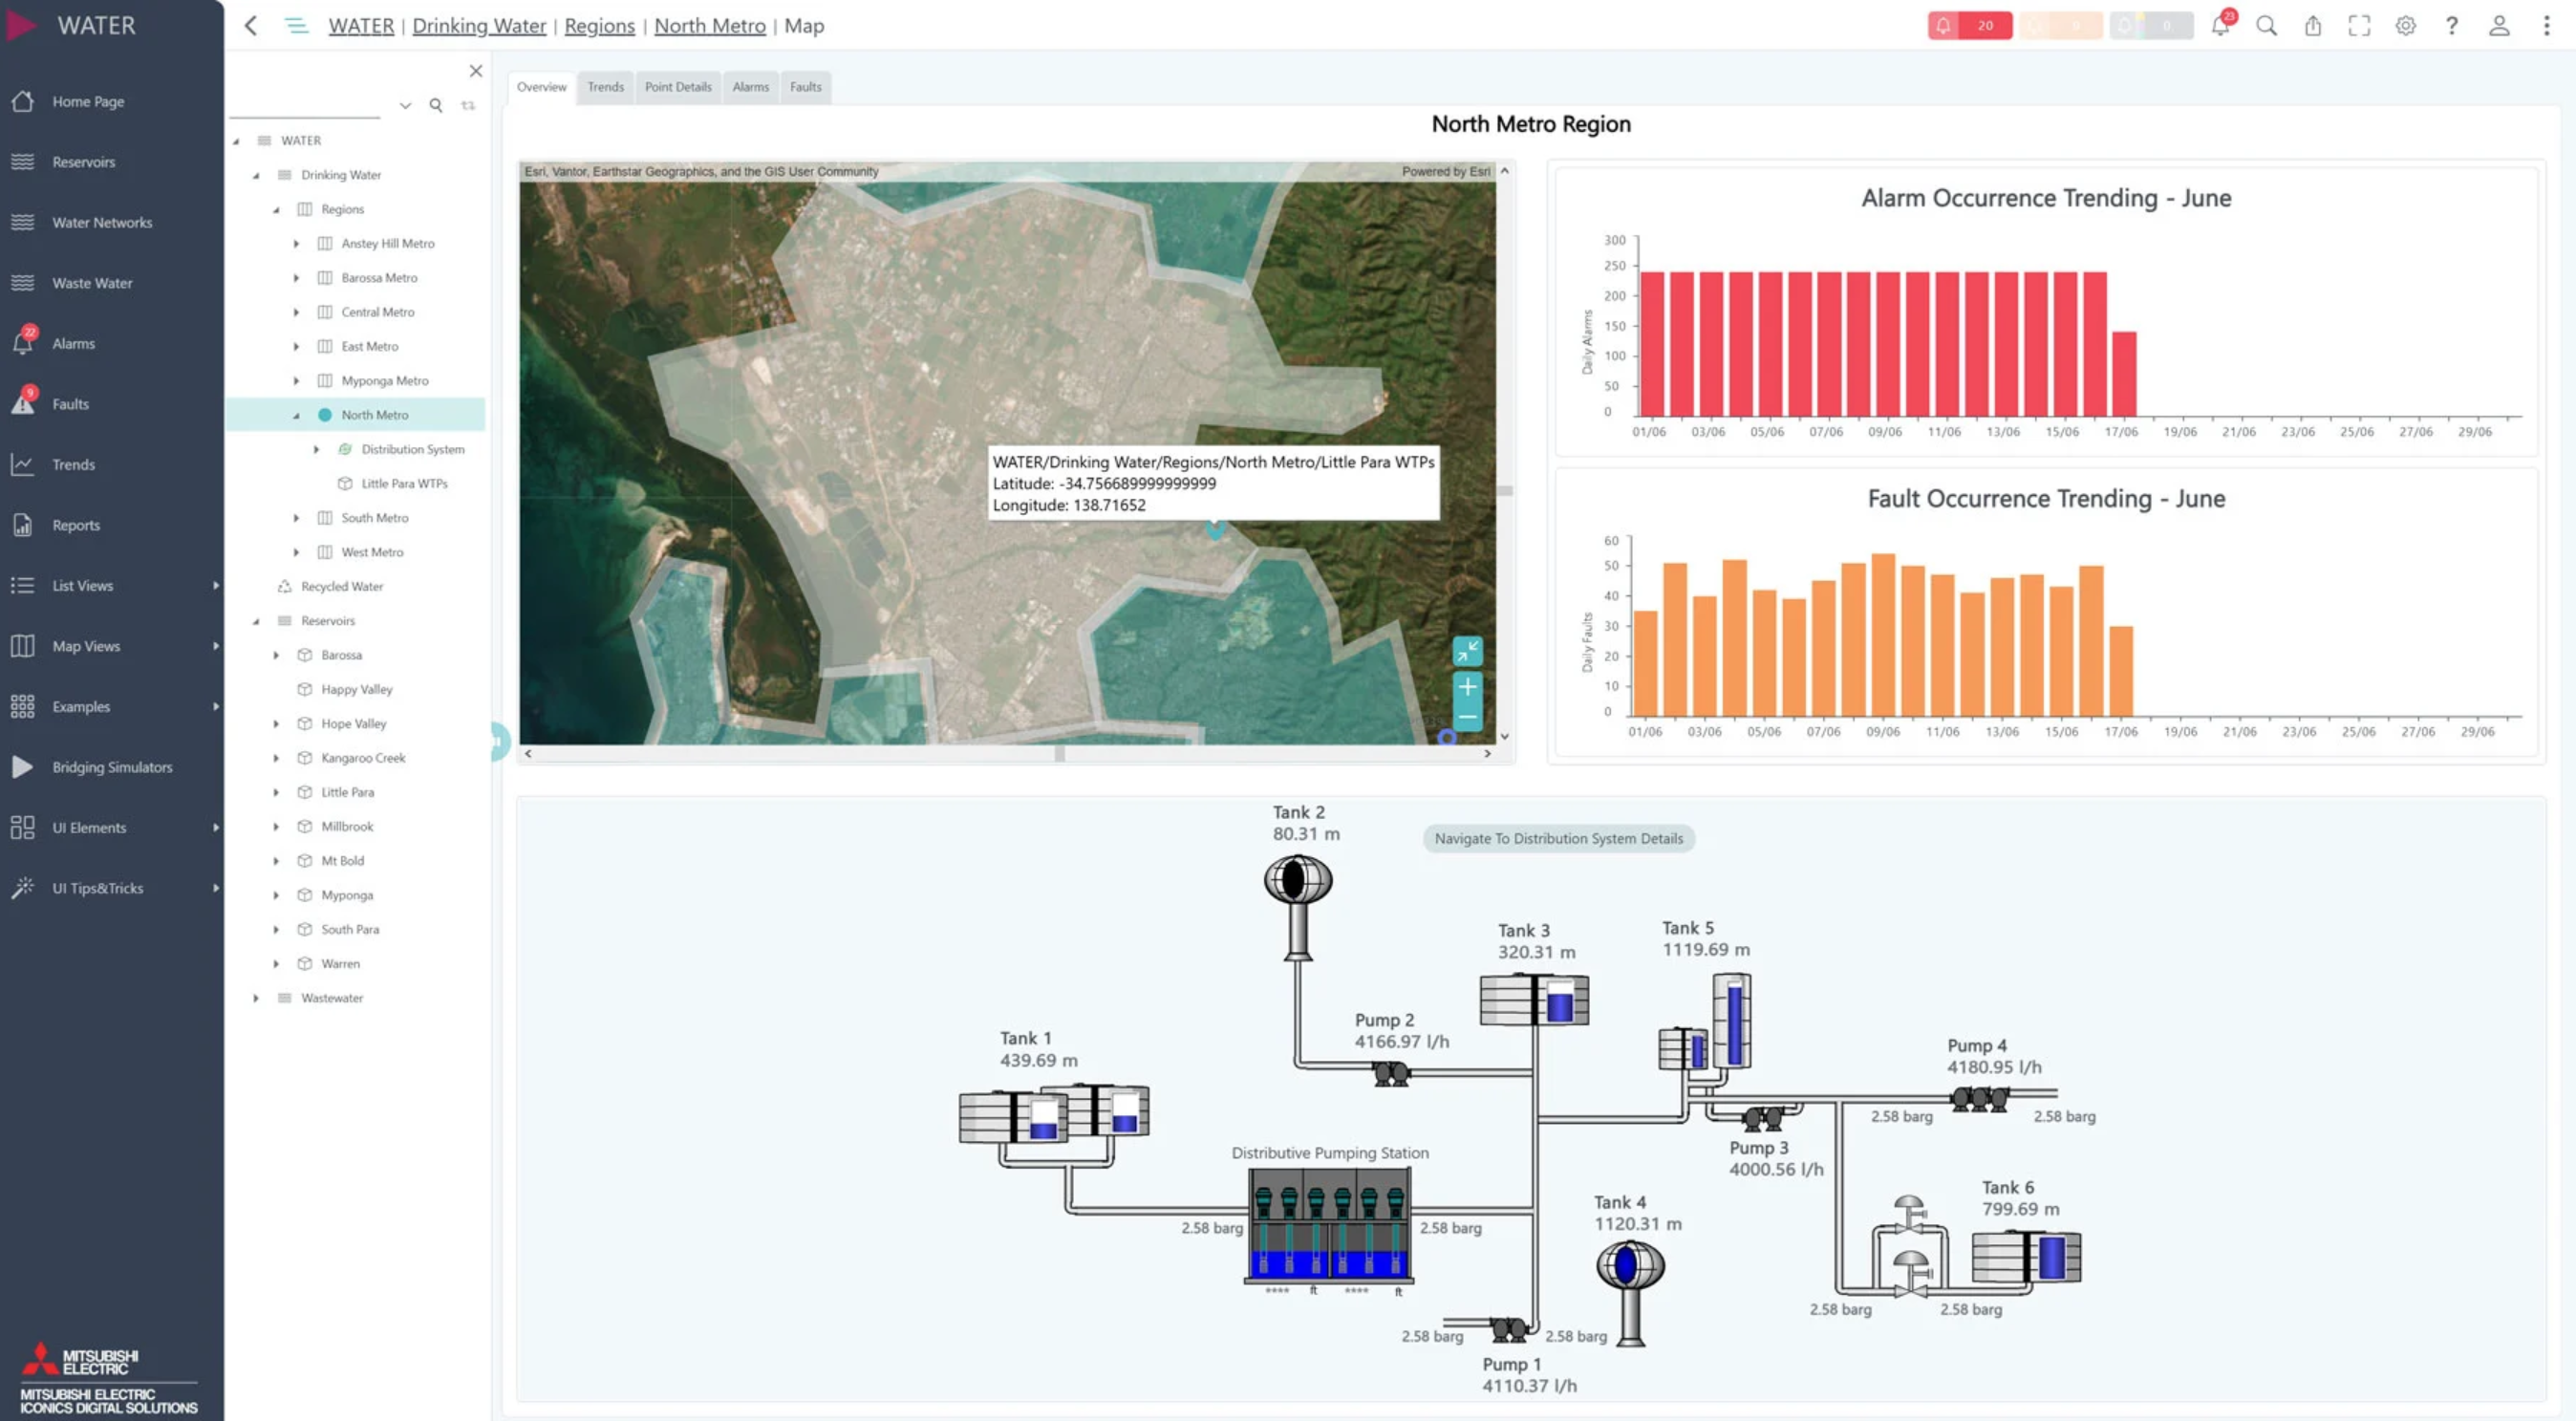The height and width of the screenshot is (1421, 2576).
Task: Click the map horizontal scrollbar
Action: point(1007,754)
